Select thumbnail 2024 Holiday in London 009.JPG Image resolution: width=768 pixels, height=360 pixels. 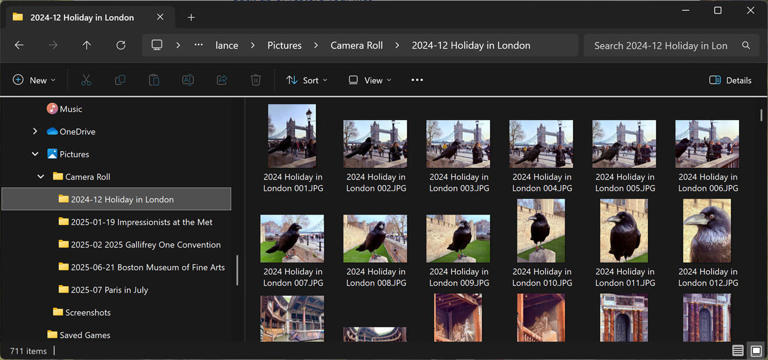pos(458,239)
